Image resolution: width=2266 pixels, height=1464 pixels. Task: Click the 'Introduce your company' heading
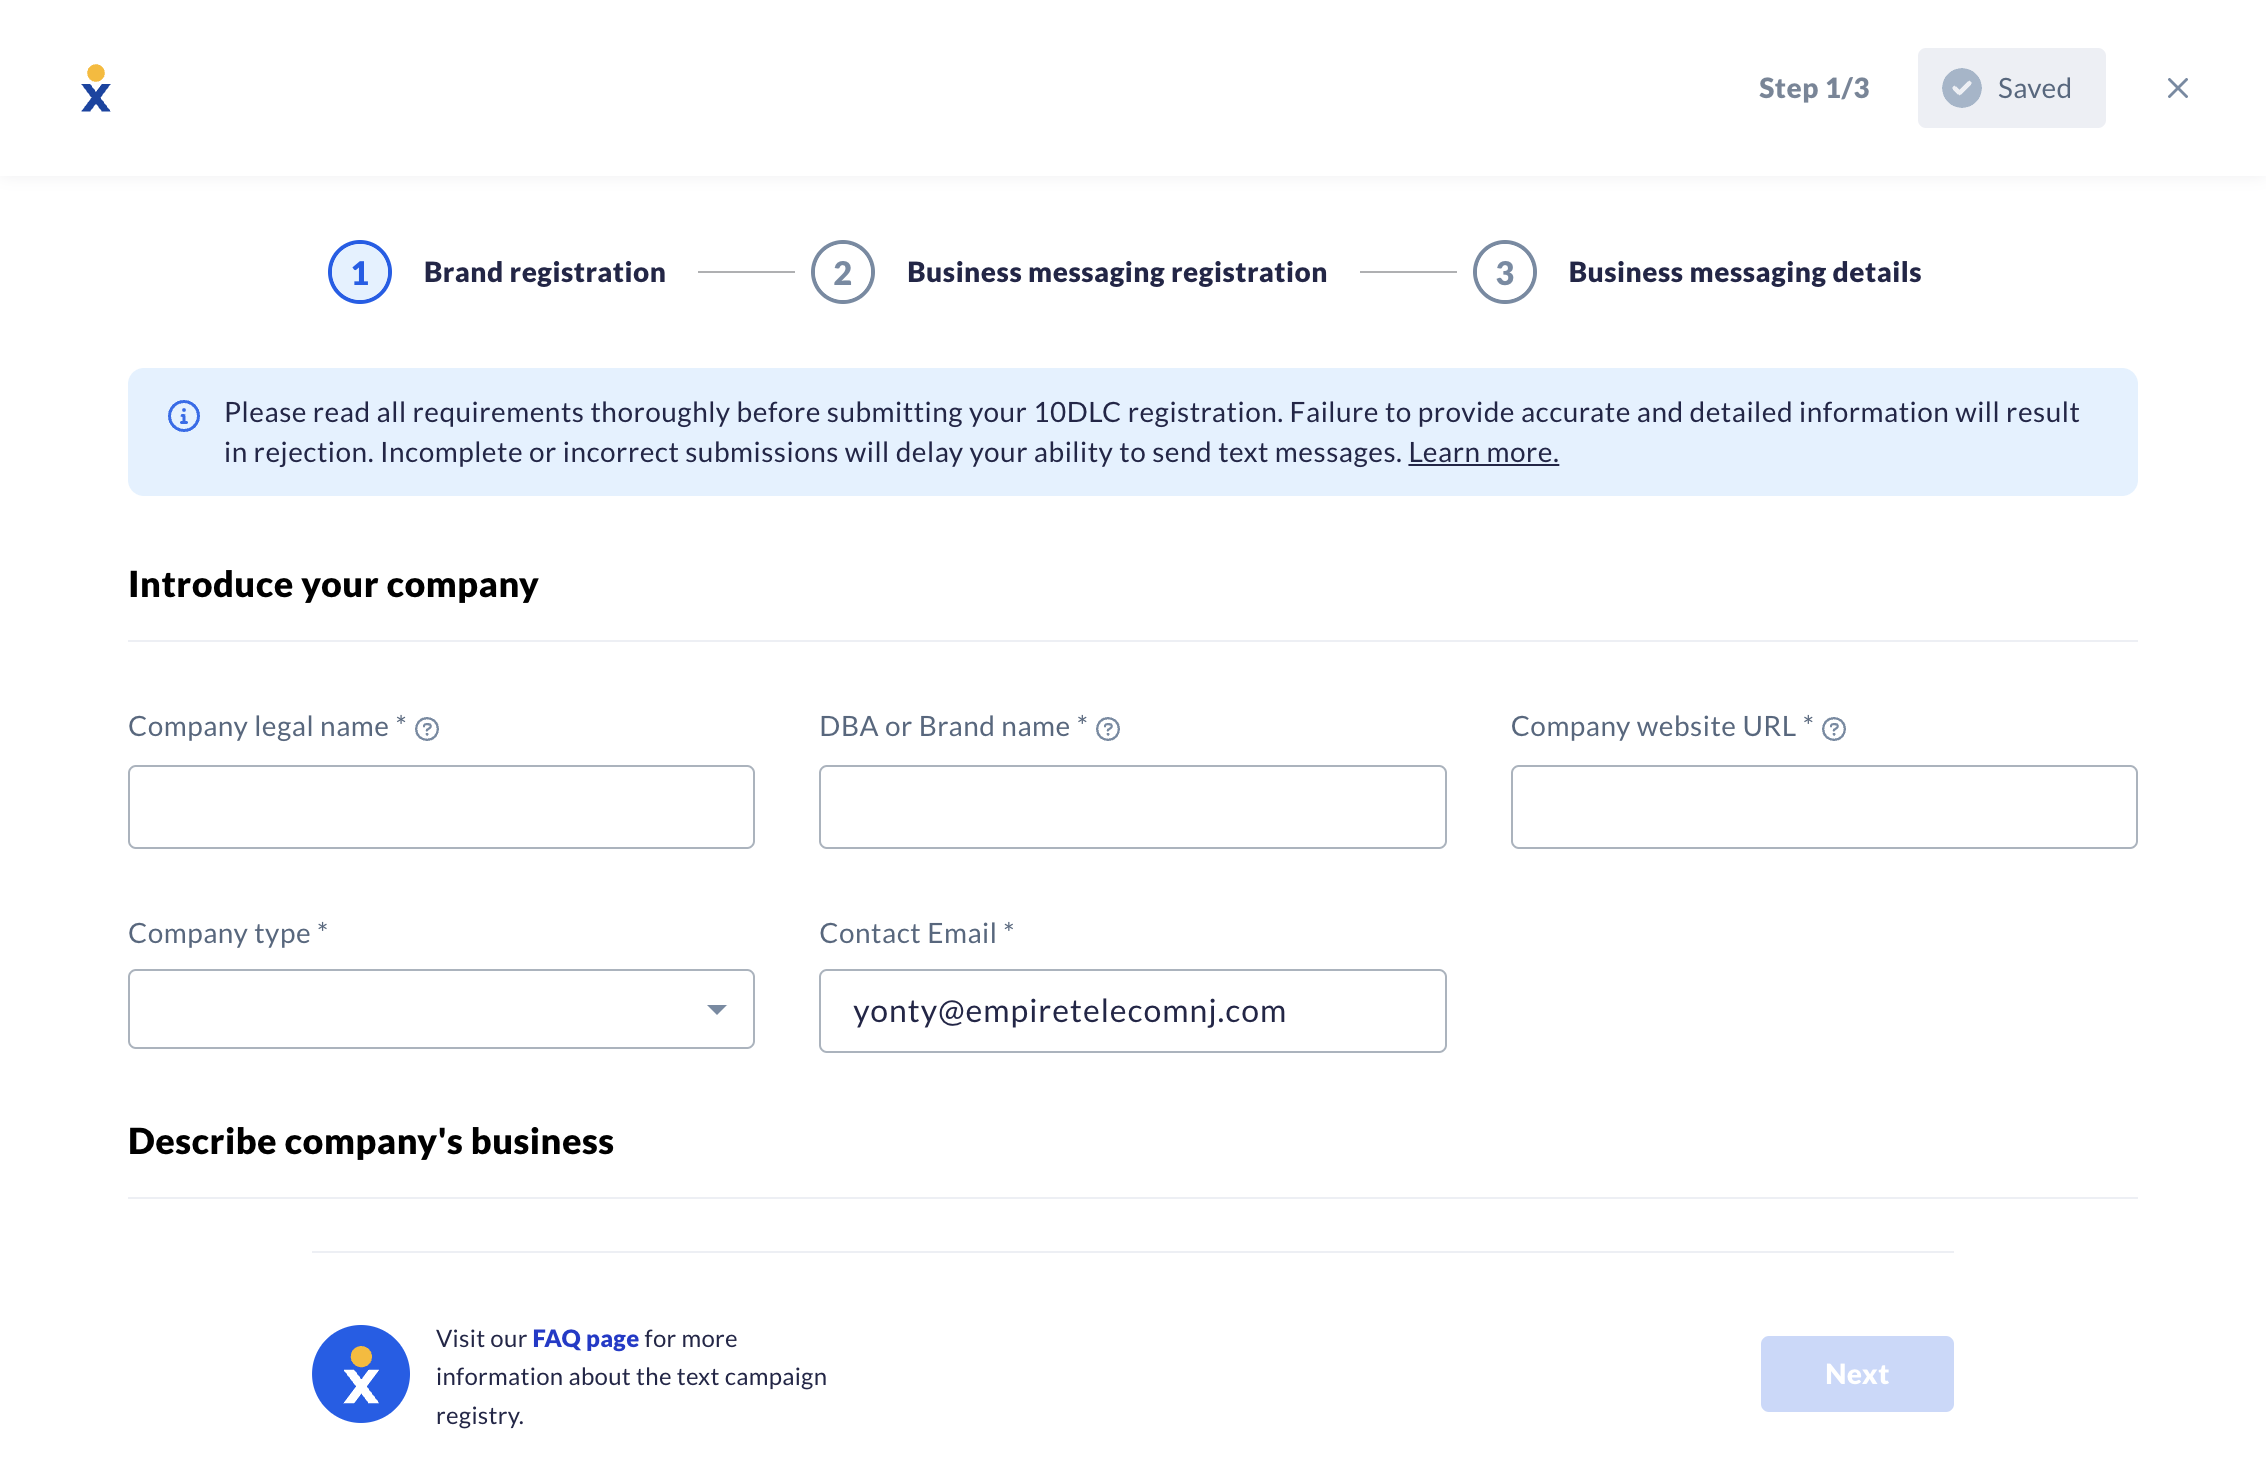(333, 584)
